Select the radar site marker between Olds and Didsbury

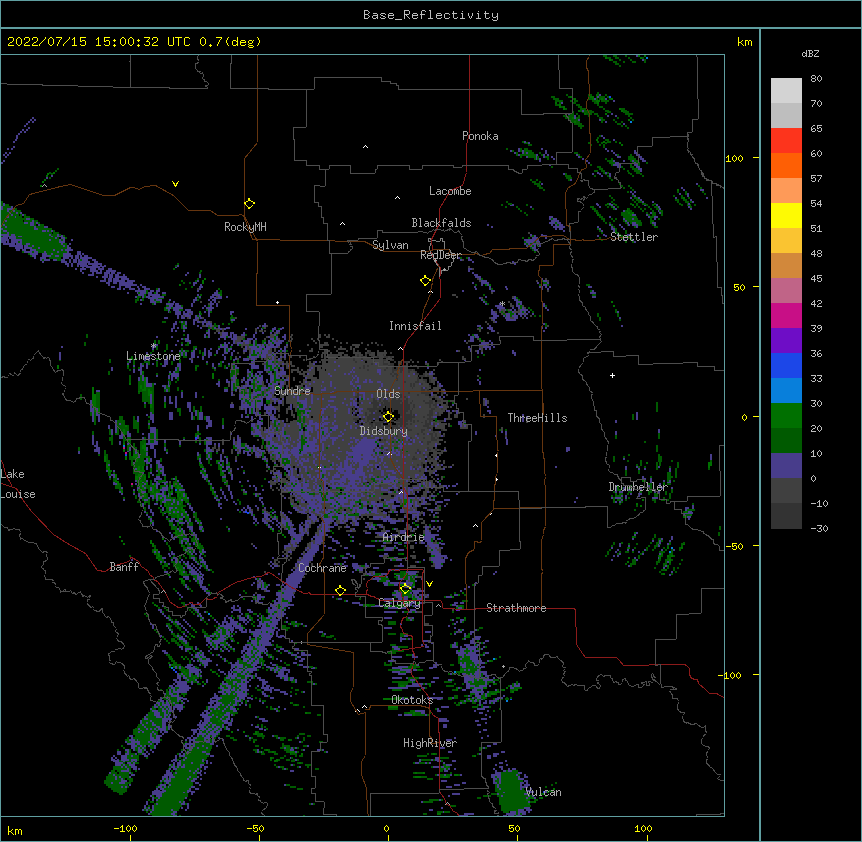coord(388,416)
